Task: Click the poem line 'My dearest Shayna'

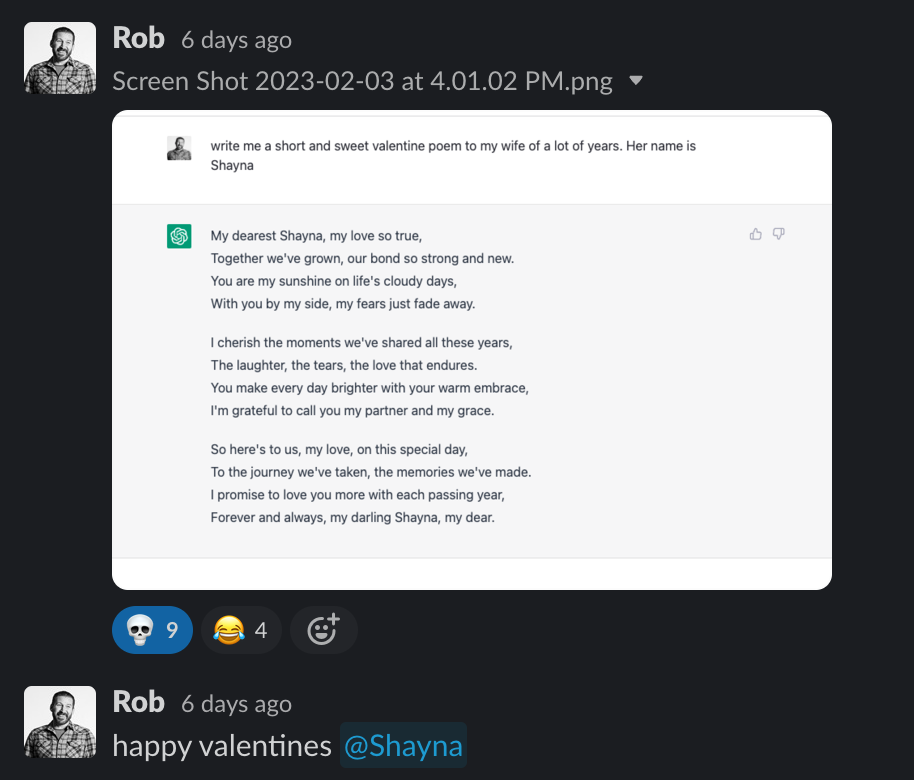Action: coord(316,236)
